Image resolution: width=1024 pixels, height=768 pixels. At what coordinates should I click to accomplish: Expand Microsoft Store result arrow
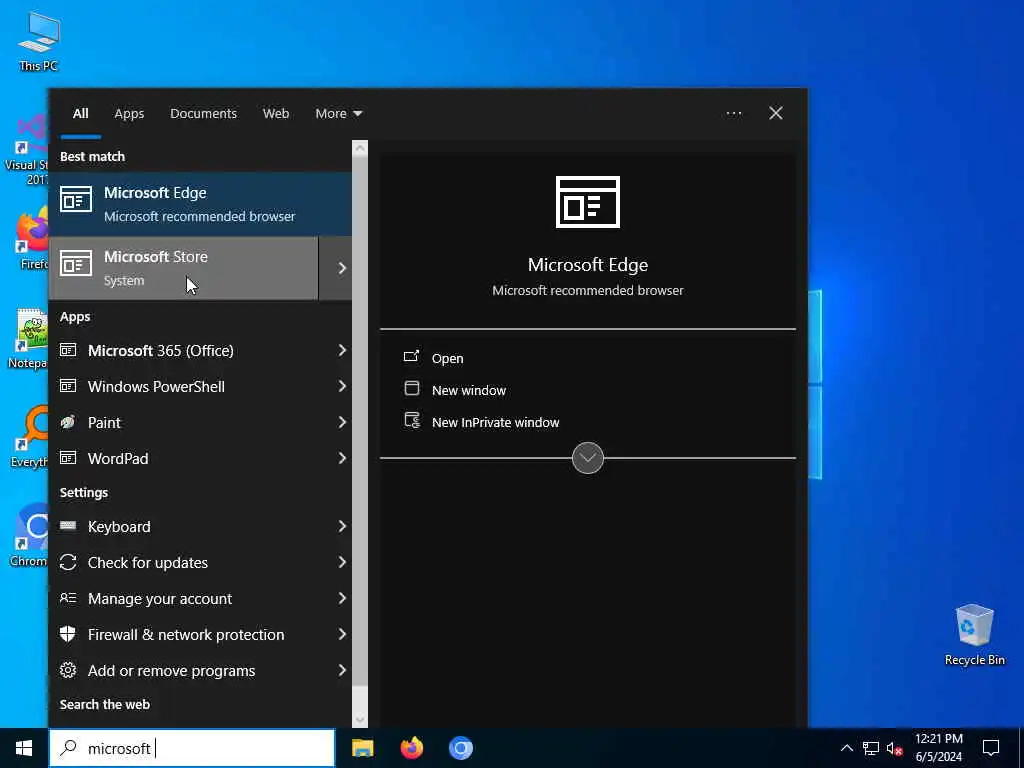[x=342, y=268]
